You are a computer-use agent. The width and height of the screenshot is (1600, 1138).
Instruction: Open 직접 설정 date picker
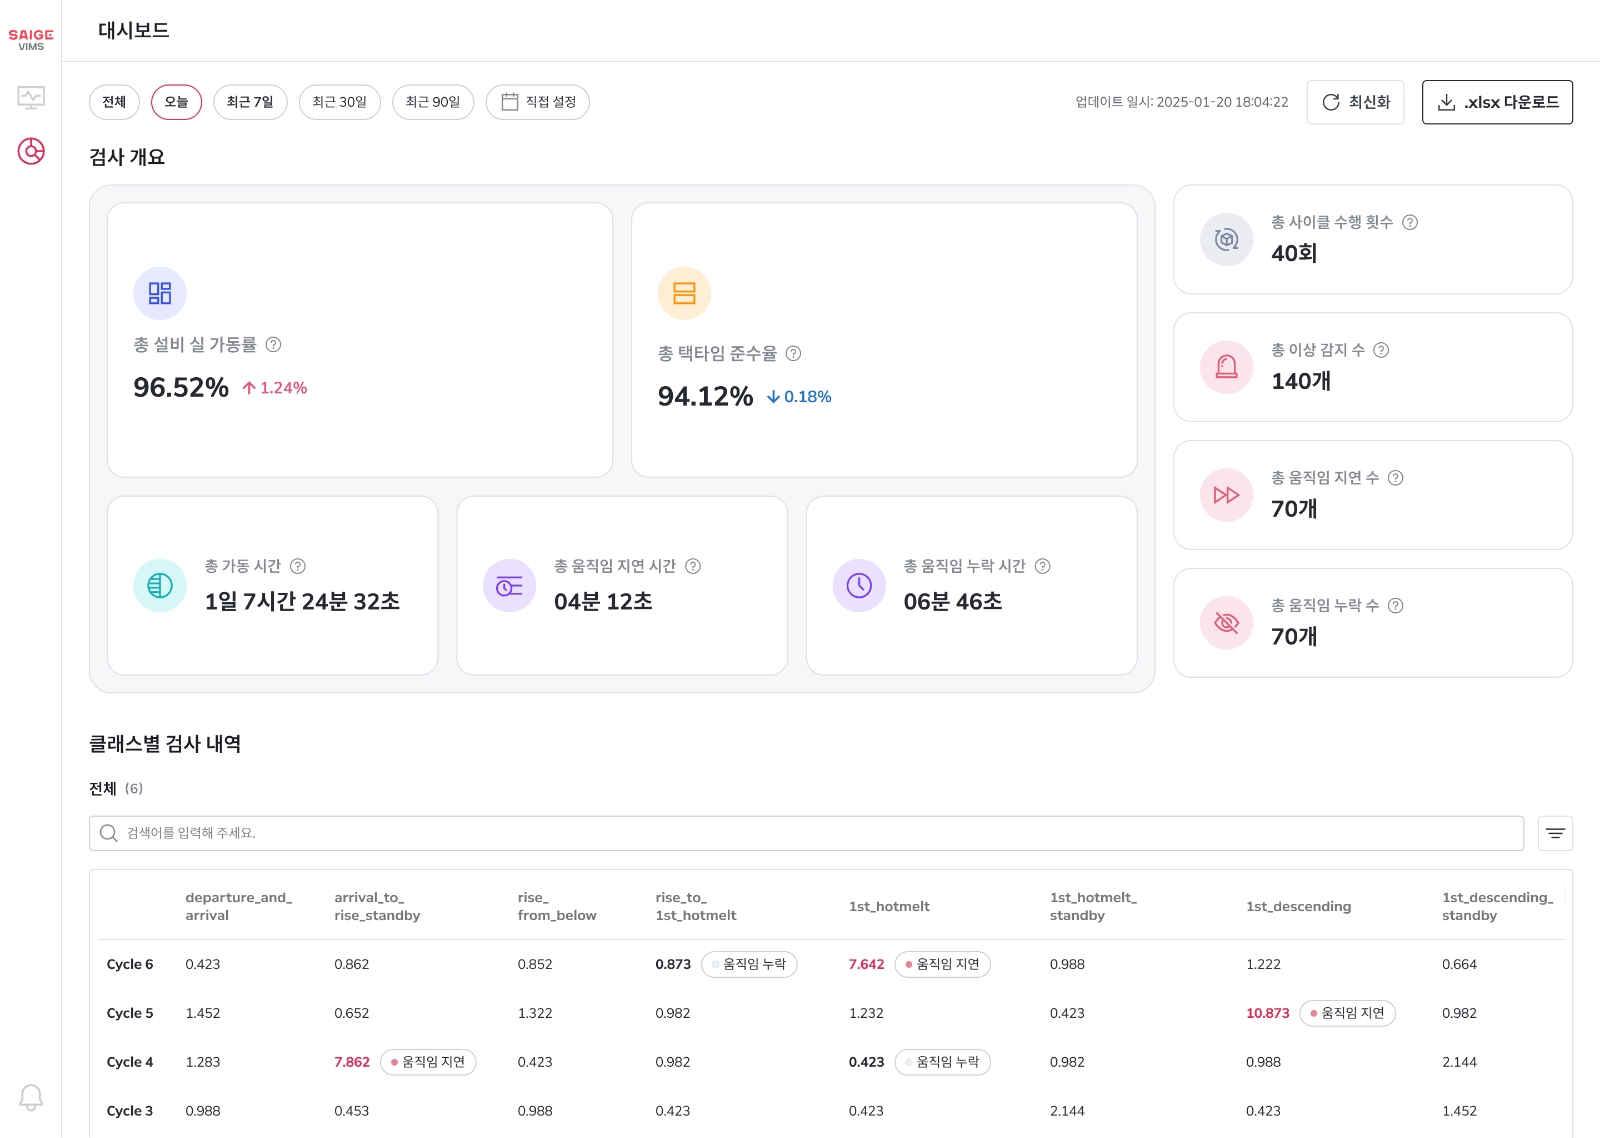(538, 102)
